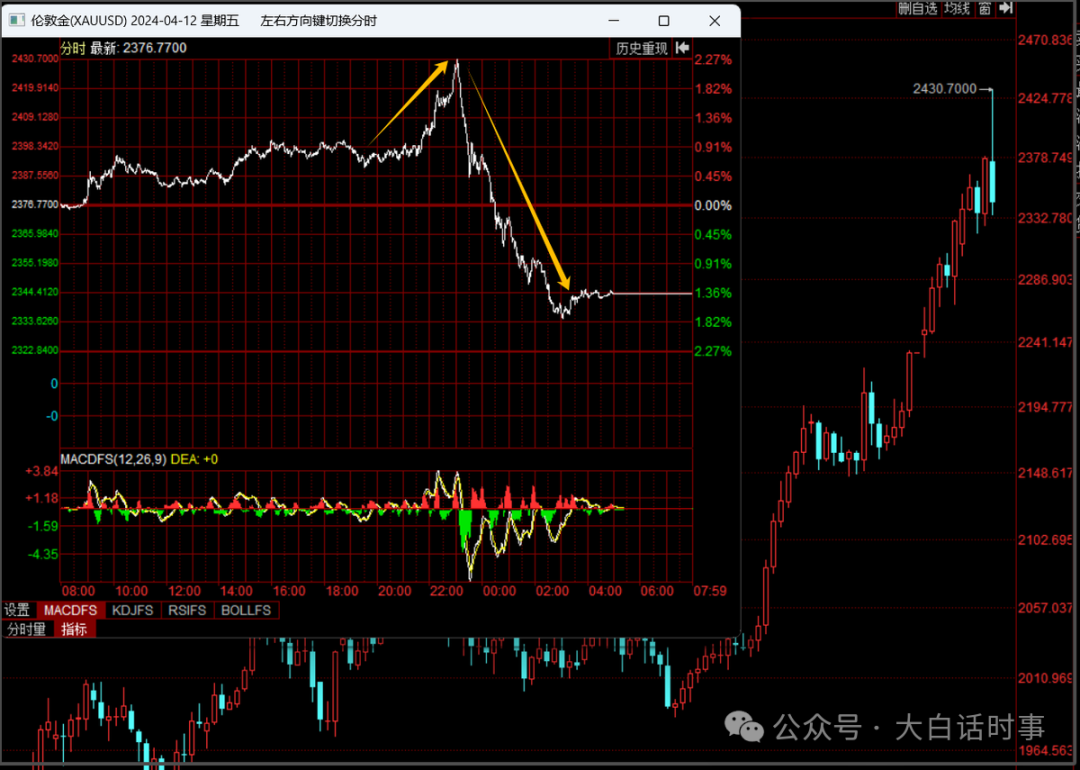Select the BOLLFS indicator tab
1080x770 pixels.
click(x=244, y=610)
